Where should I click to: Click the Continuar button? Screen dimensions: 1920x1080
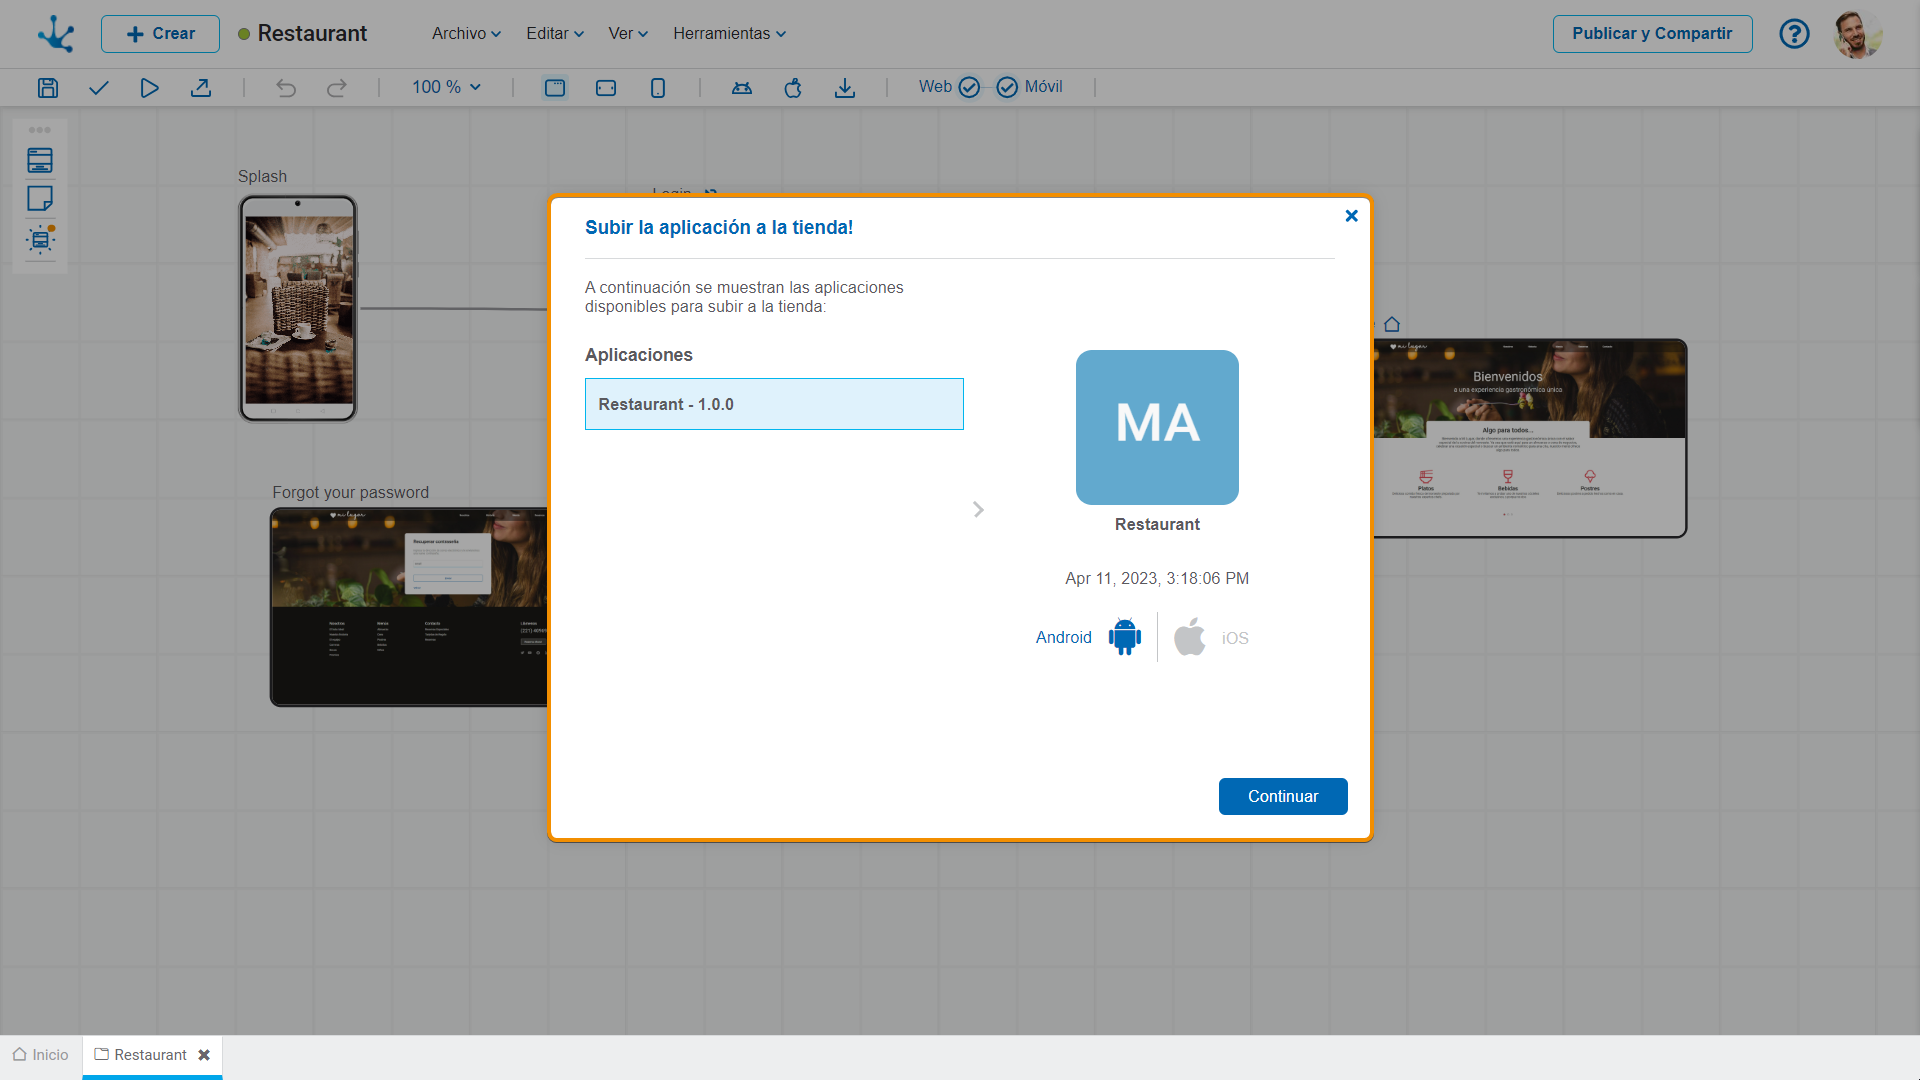point(1282,796)
